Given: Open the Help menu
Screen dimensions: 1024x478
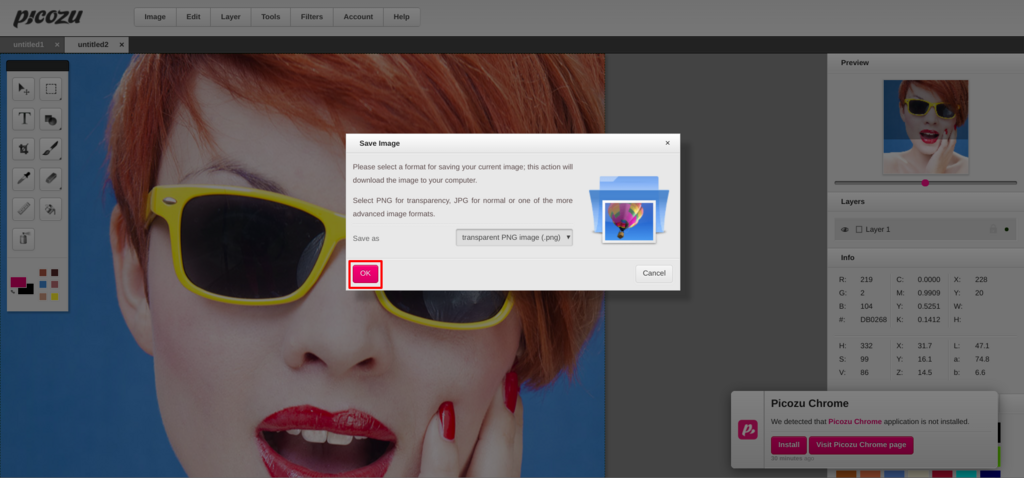Looking at the screenshot, I should pyautogui.click(x=401, y=17).
